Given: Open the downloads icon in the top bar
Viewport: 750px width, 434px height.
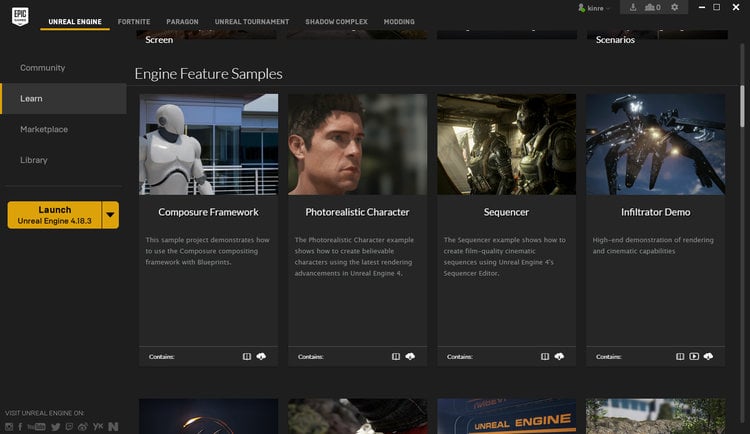Looking at the screenshot, I should [633, 7].
